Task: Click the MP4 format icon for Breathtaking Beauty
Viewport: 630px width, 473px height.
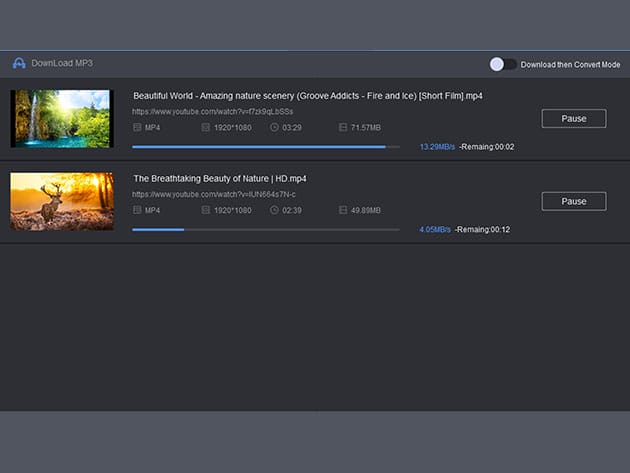Action: (137, 210)
